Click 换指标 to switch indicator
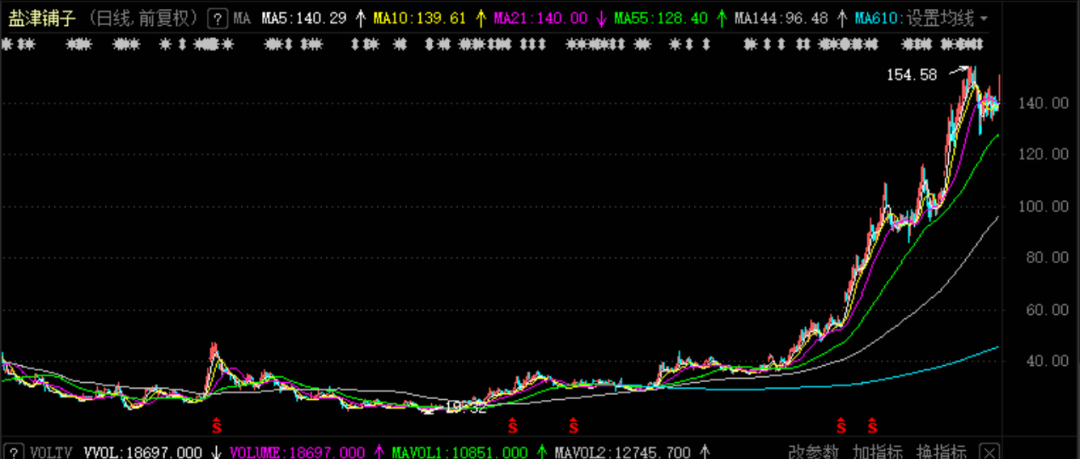The height and width of the screenshot is (459, 1080). tap(942, 452)
